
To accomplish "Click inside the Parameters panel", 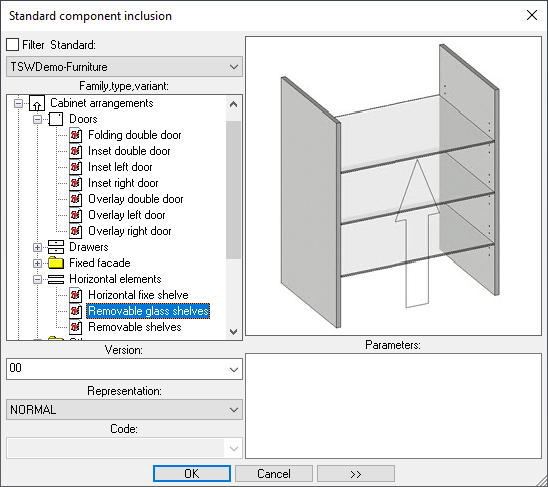I will pyautogui.click(x=394, y=406).
